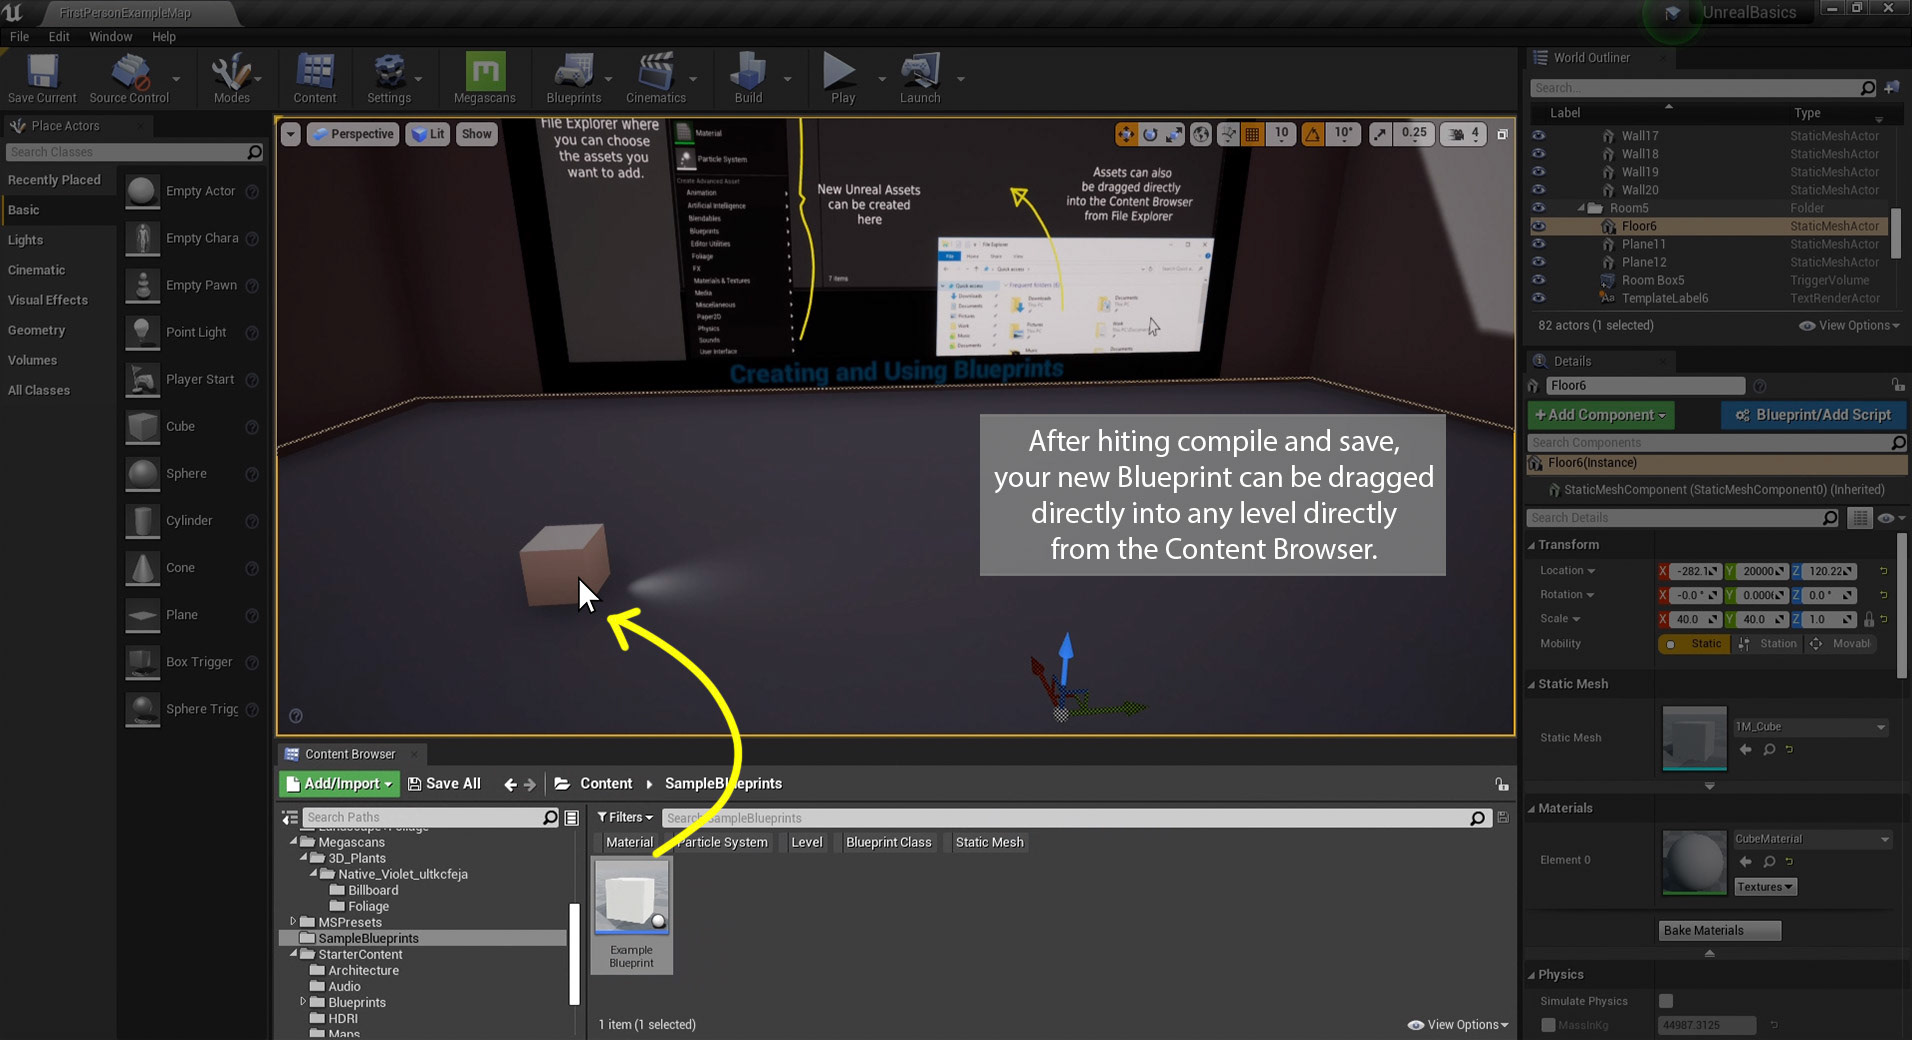1912x1040 pixels.
Task: Click the Save Current toolbar icon
Action: coord(42,78)
